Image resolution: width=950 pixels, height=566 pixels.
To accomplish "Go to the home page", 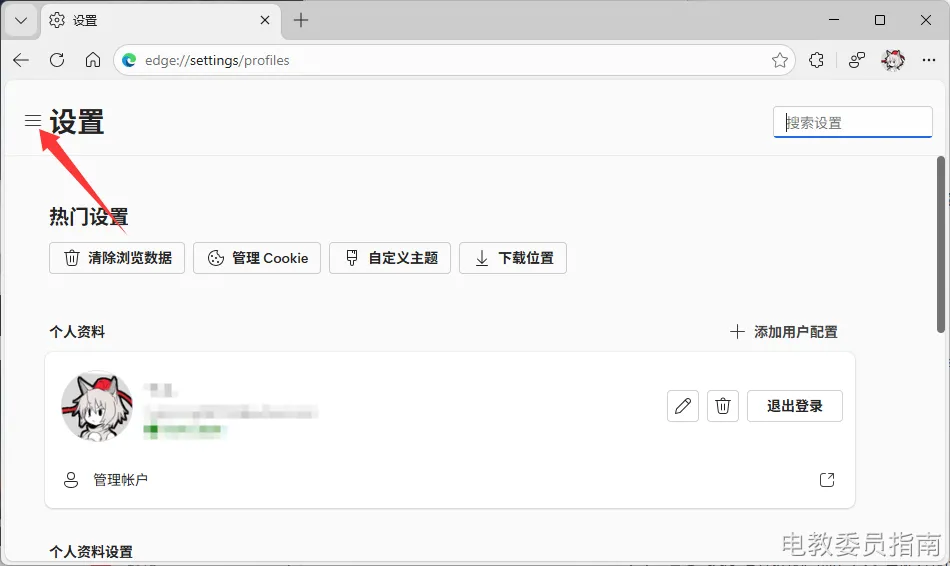I will [x=93, y=60].
